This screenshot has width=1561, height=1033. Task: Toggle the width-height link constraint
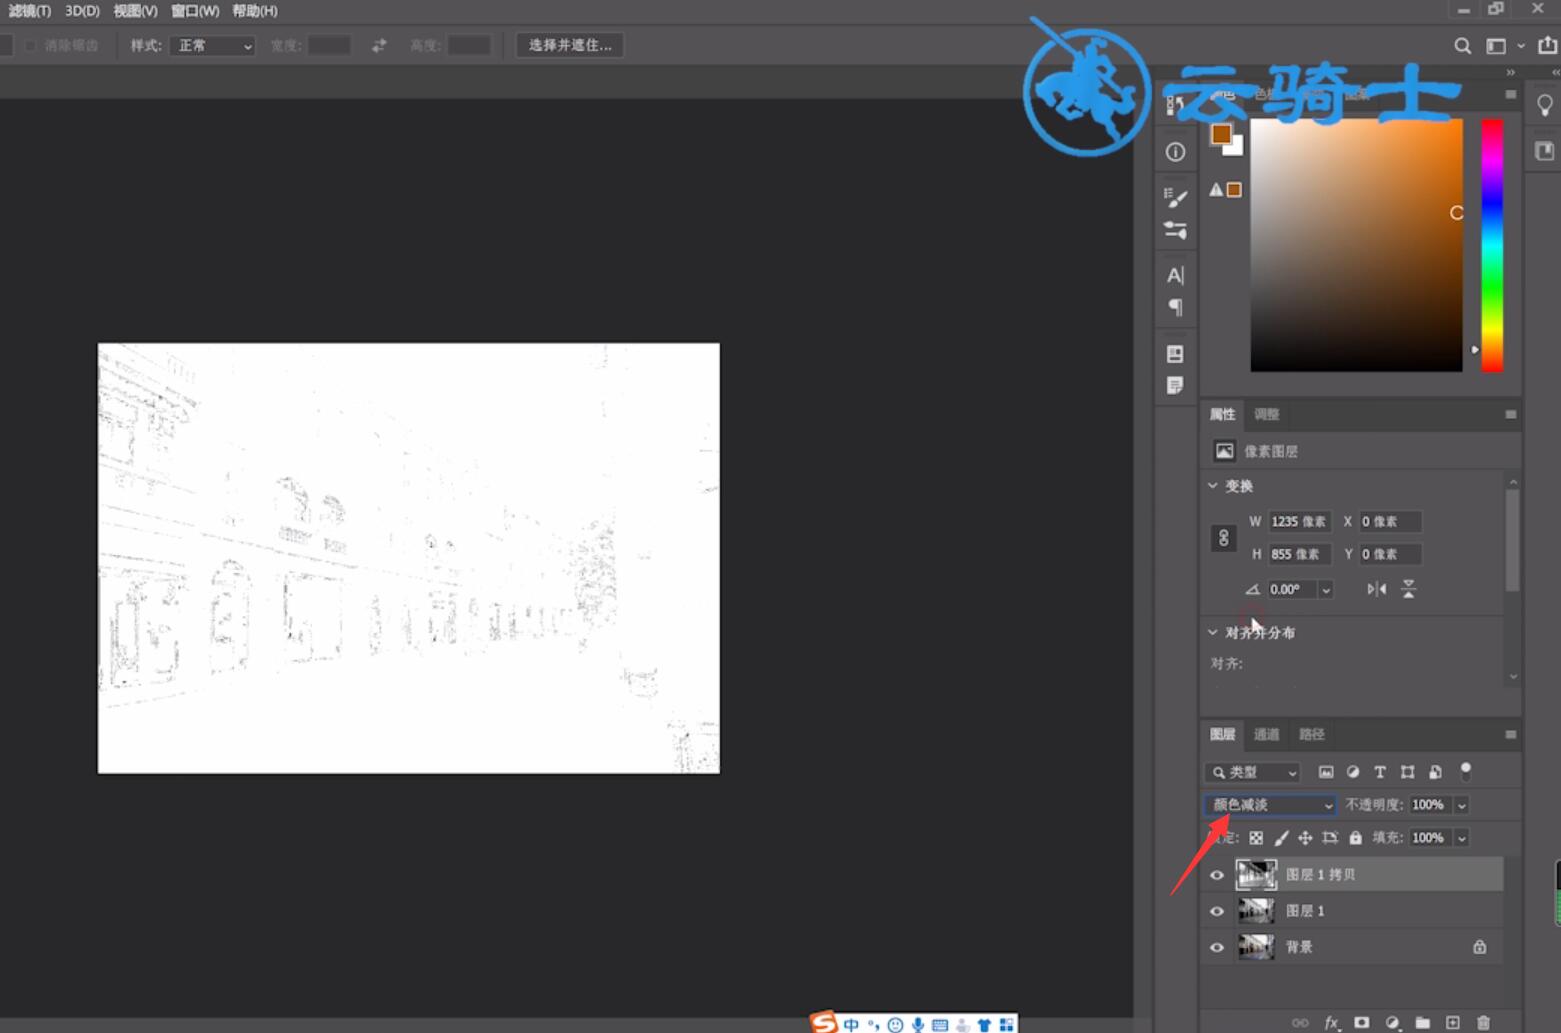pyautogui.click(x=1223, y=538)
